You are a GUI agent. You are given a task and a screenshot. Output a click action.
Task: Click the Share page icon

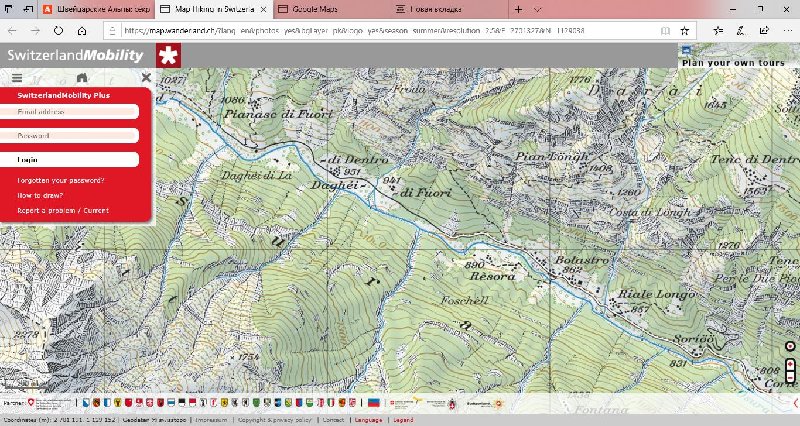coord(764,31)
